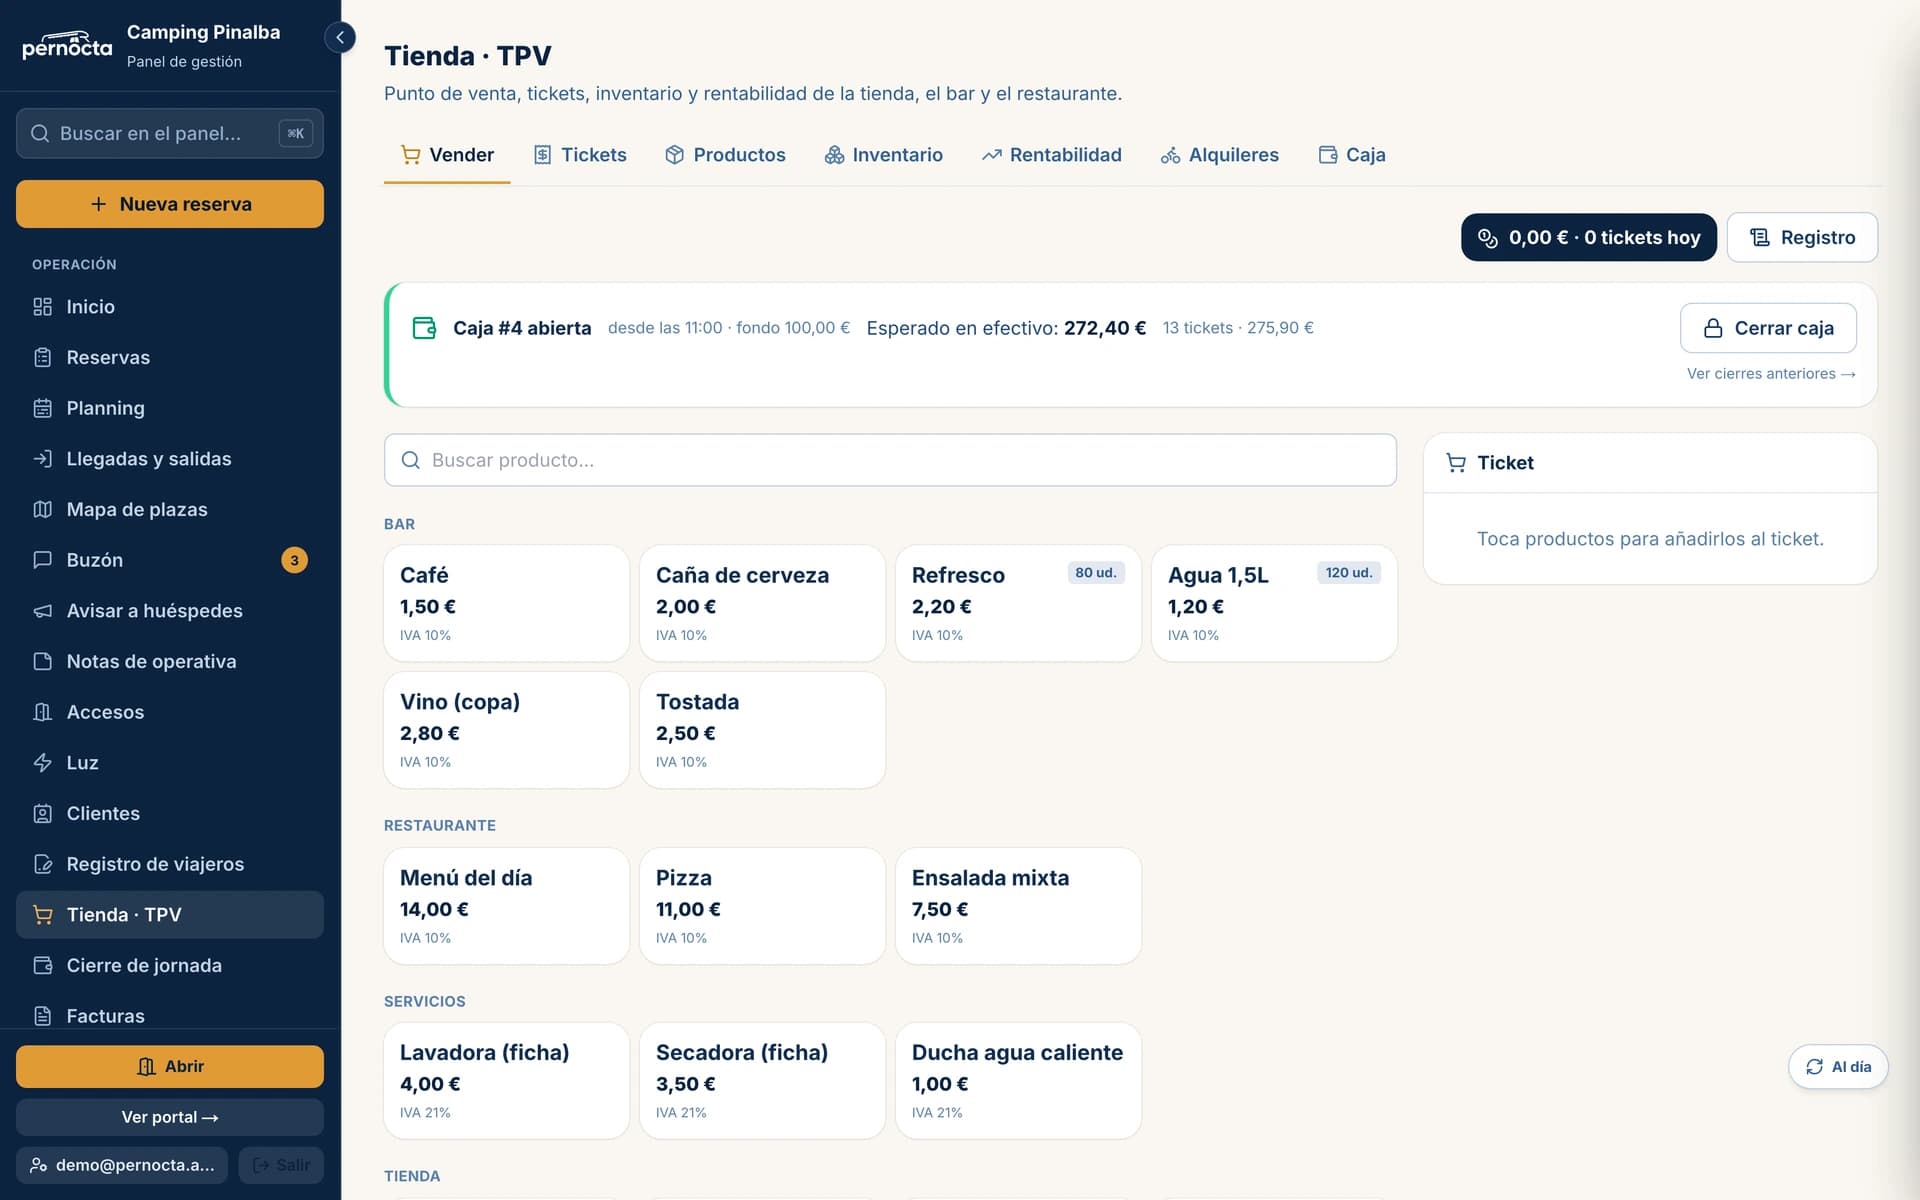Collapse the sidebar with the chevron button
Viewport: 1920px width, 1200px height.
(340, 38)
